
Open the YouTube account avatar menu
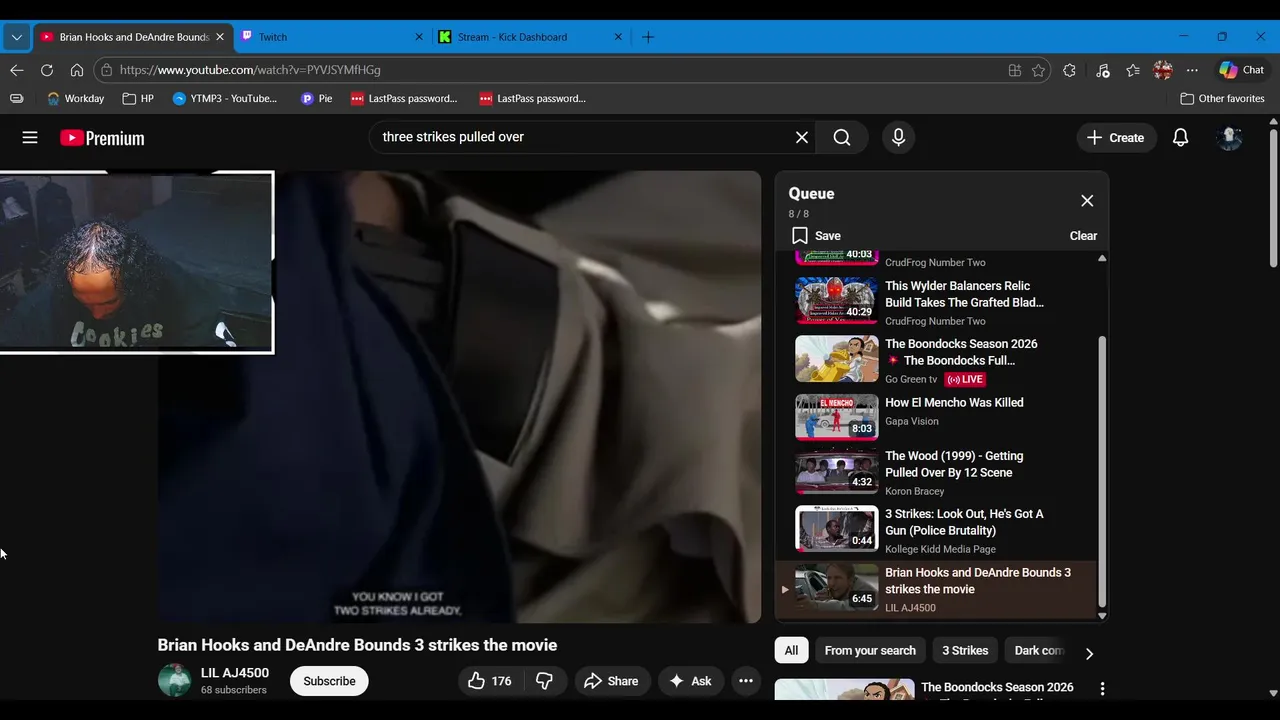[1229, 138]
